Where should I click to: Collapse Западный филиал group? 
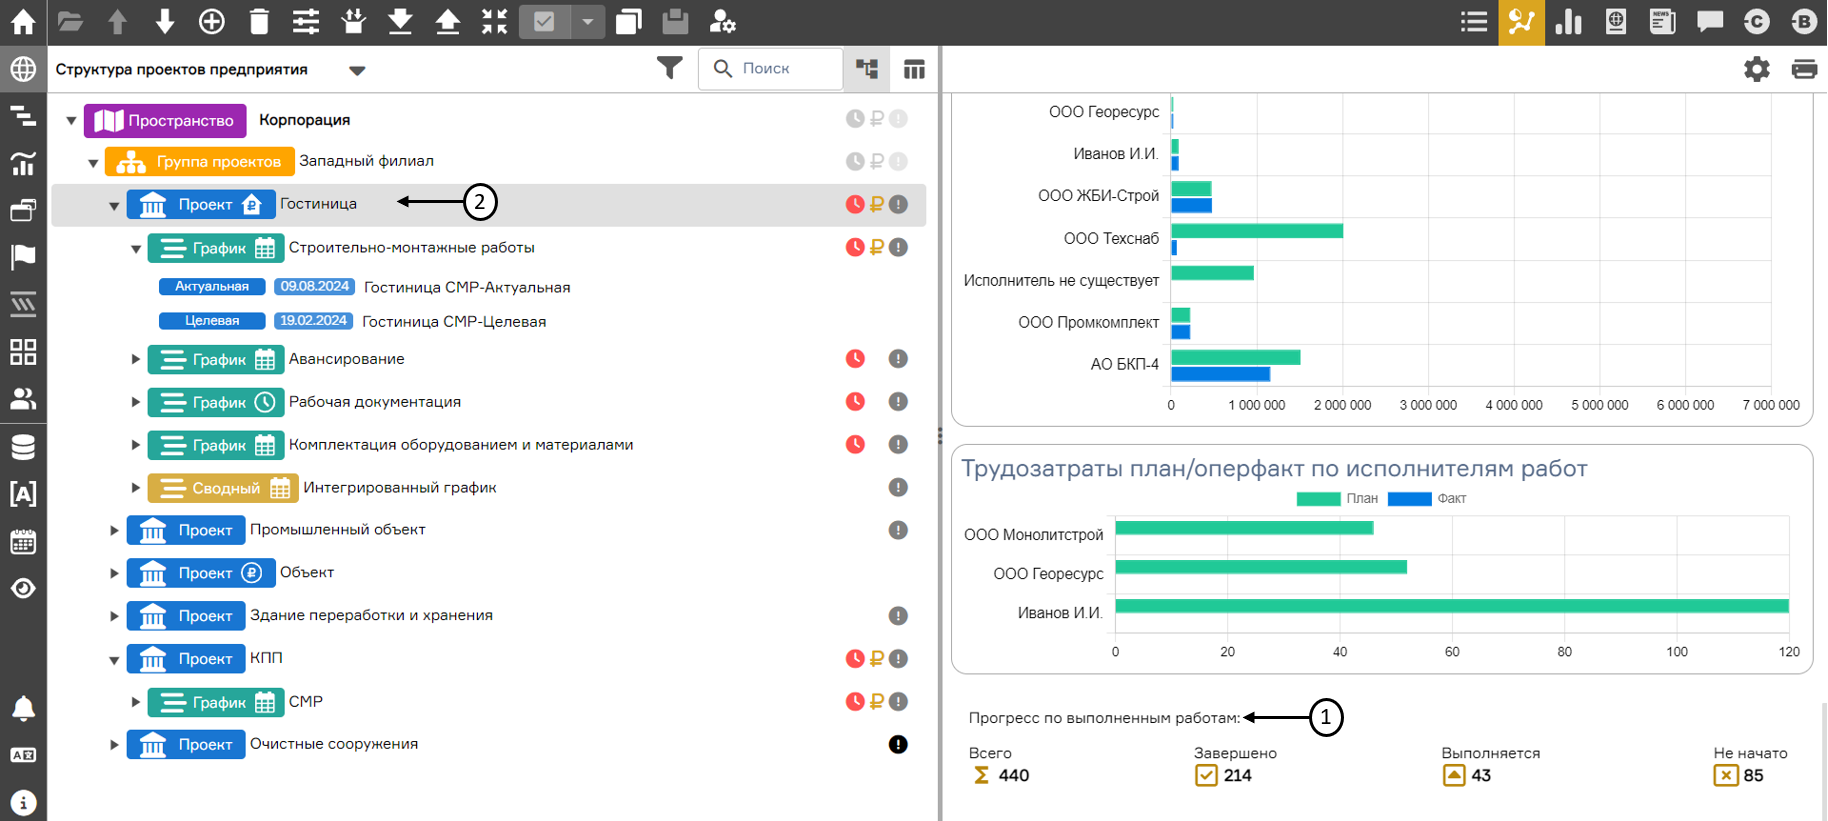tap(93, 163)
